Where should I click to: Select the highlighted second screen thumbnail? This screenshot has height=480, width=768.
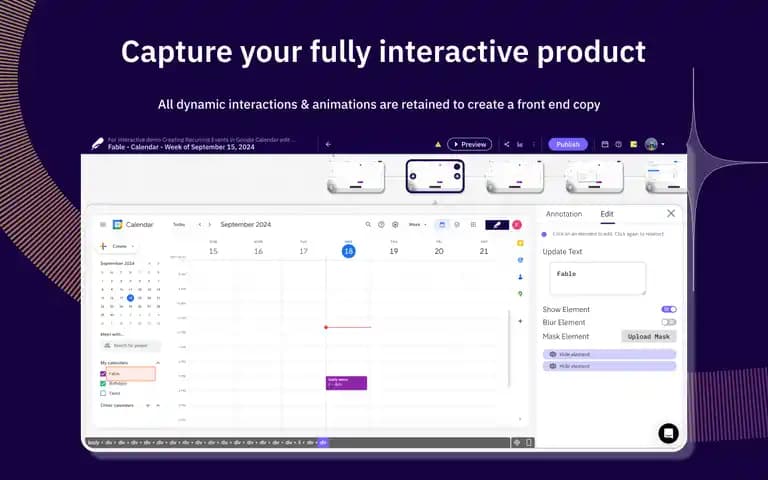click(435, 176)
